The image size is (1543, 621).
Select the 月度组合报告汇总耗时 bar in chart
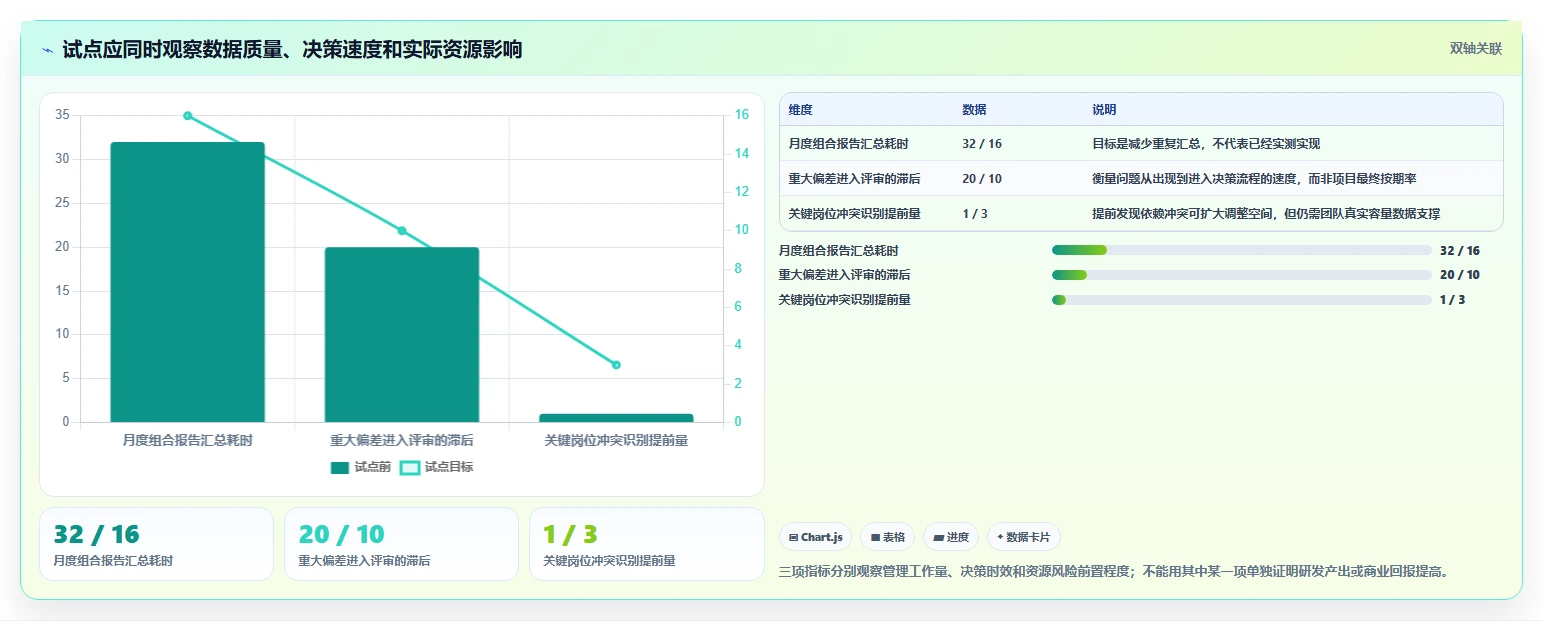(187, 282)
